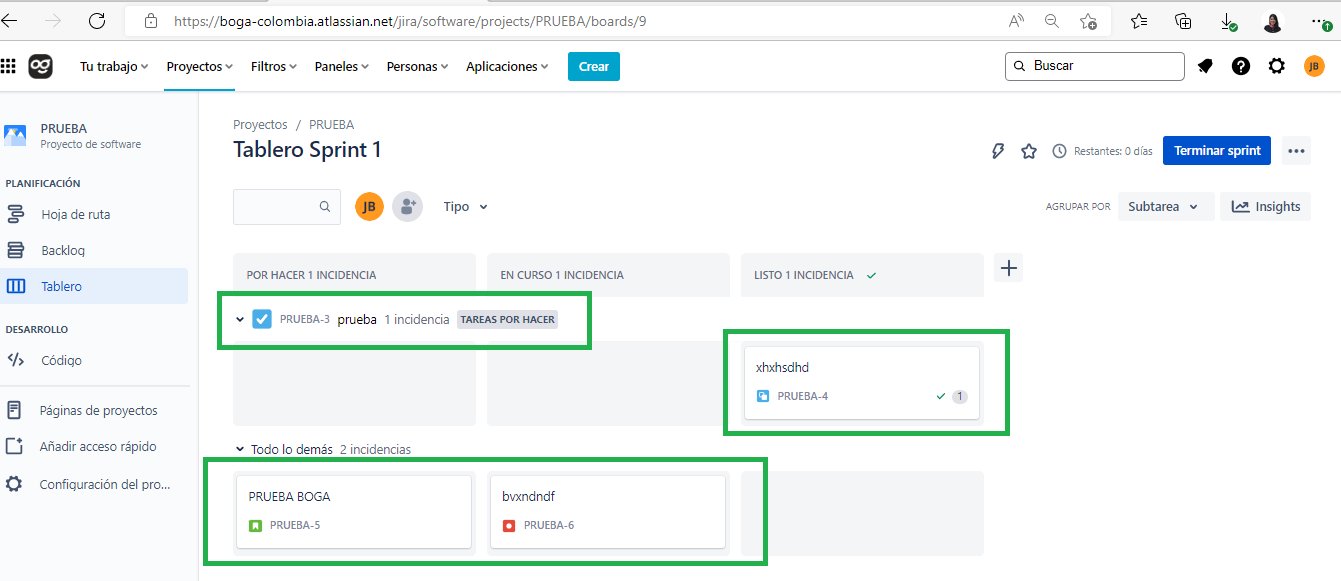Click the PRUEBA breadcrumb link
Image resolution: width=1341 pixels, height=581 pixels.
click(x=331, y=125)
